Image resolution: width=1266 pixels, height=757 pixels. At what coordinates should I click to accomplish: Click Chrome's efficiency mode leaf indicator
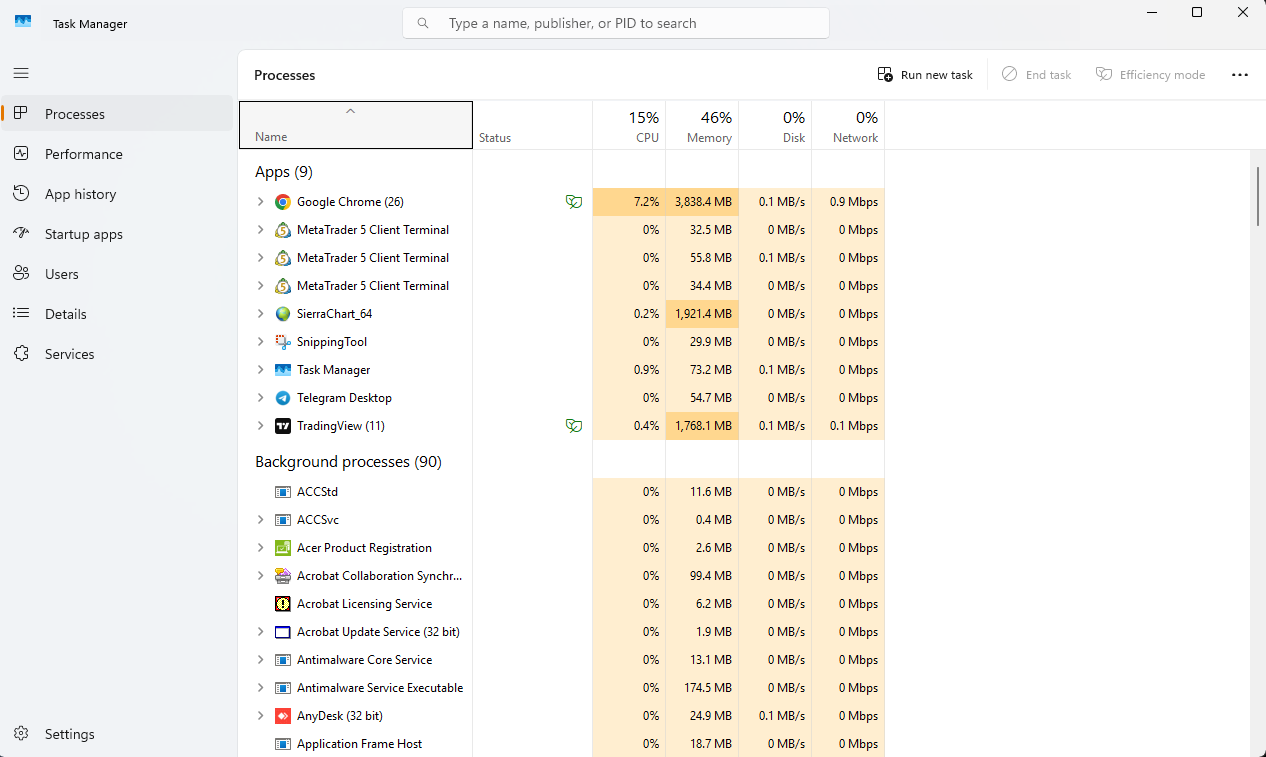click(574, 202)
